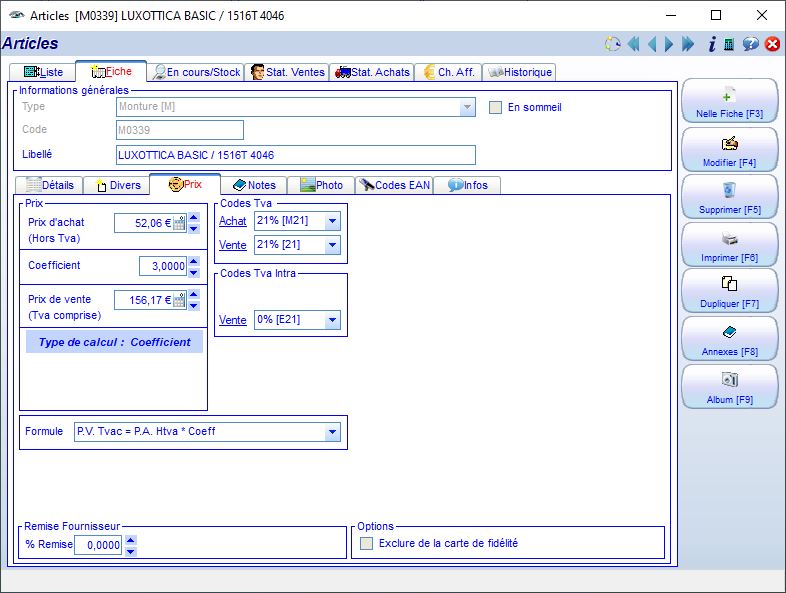Click the Libellé text field
The image size is (786, 593).
pos(296,155)
